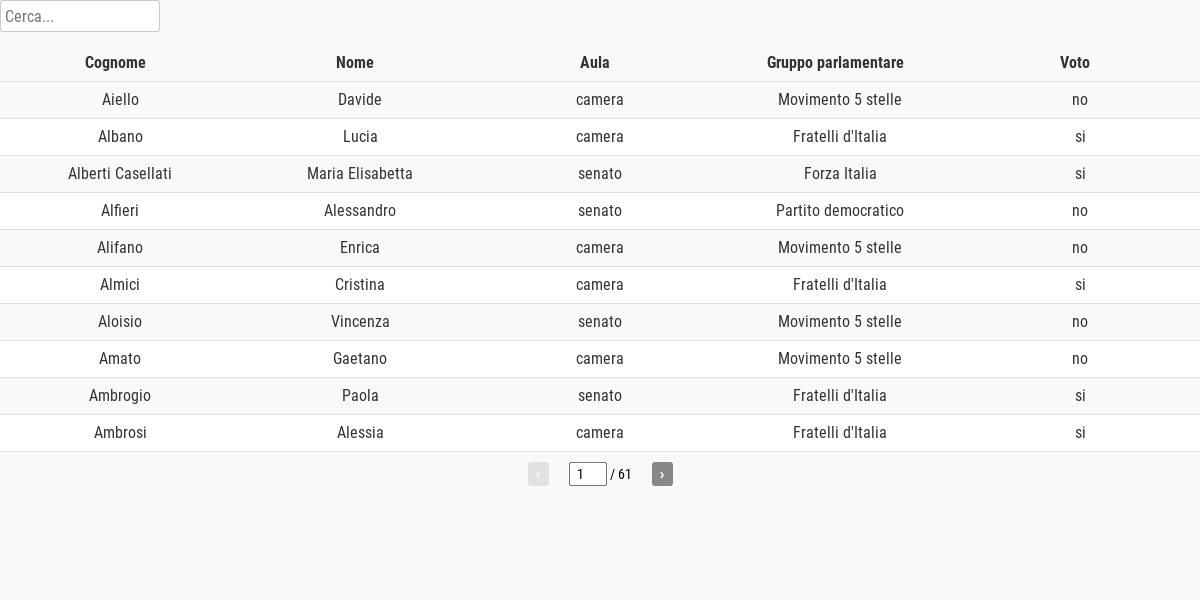Select the surname cell 'Aiello'
Viewport: 1200px width, 600px height.
(x=120, y=100)
